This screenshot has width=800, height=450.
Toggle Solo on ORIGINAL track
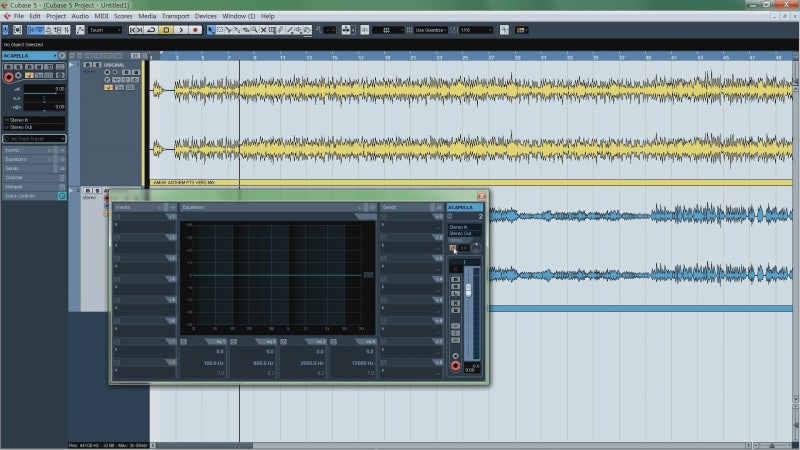tap(96, 65)
